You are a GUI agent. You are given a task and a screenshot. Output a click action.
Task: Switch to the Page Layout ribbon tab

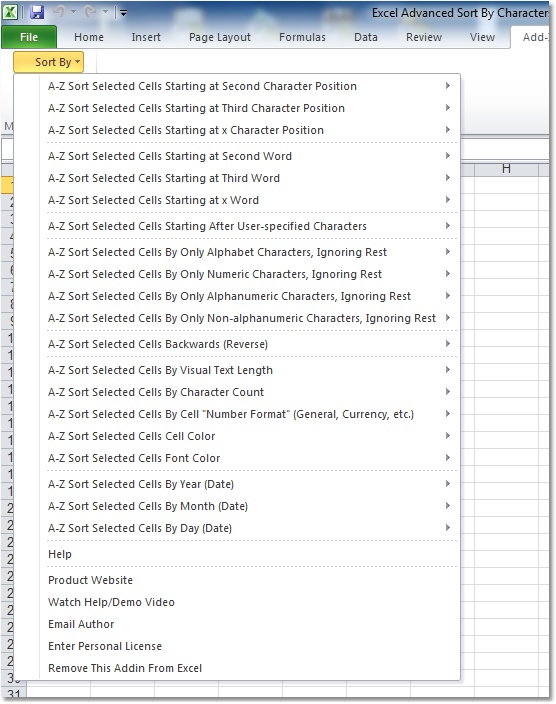220,37
